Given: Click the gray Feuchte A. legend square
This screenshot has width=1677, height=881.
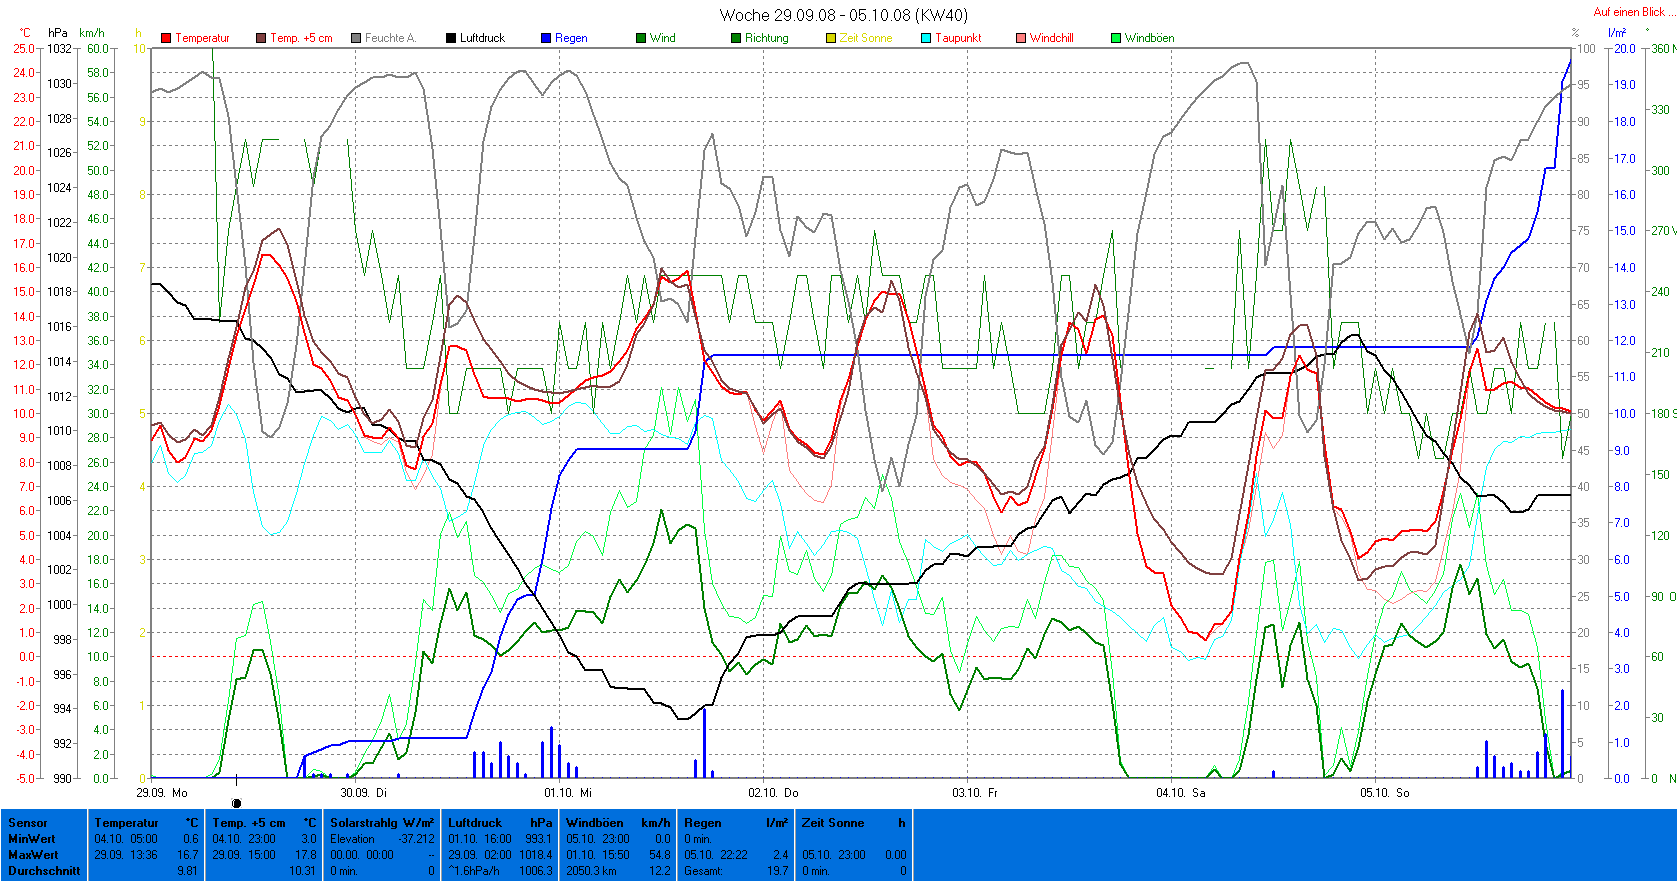Looking at the screenshot, I should [356, 38].
